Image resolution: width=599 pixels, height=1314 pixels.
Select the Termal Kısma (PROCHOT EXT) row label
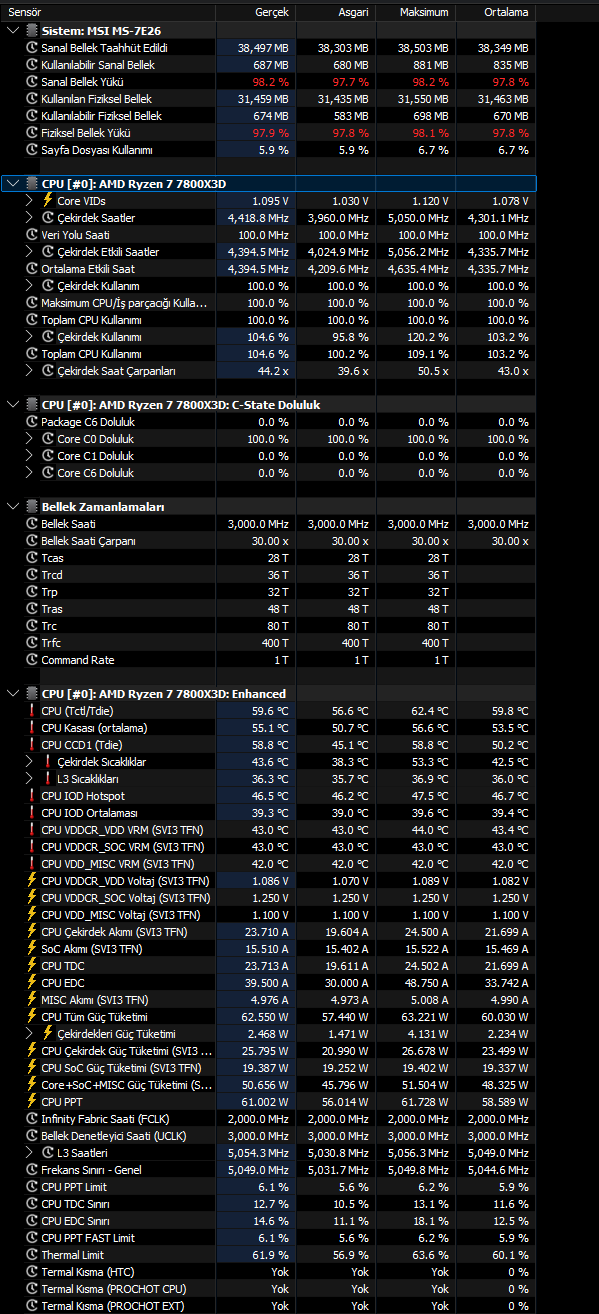pyautogui.click(x=113, y=1306)
